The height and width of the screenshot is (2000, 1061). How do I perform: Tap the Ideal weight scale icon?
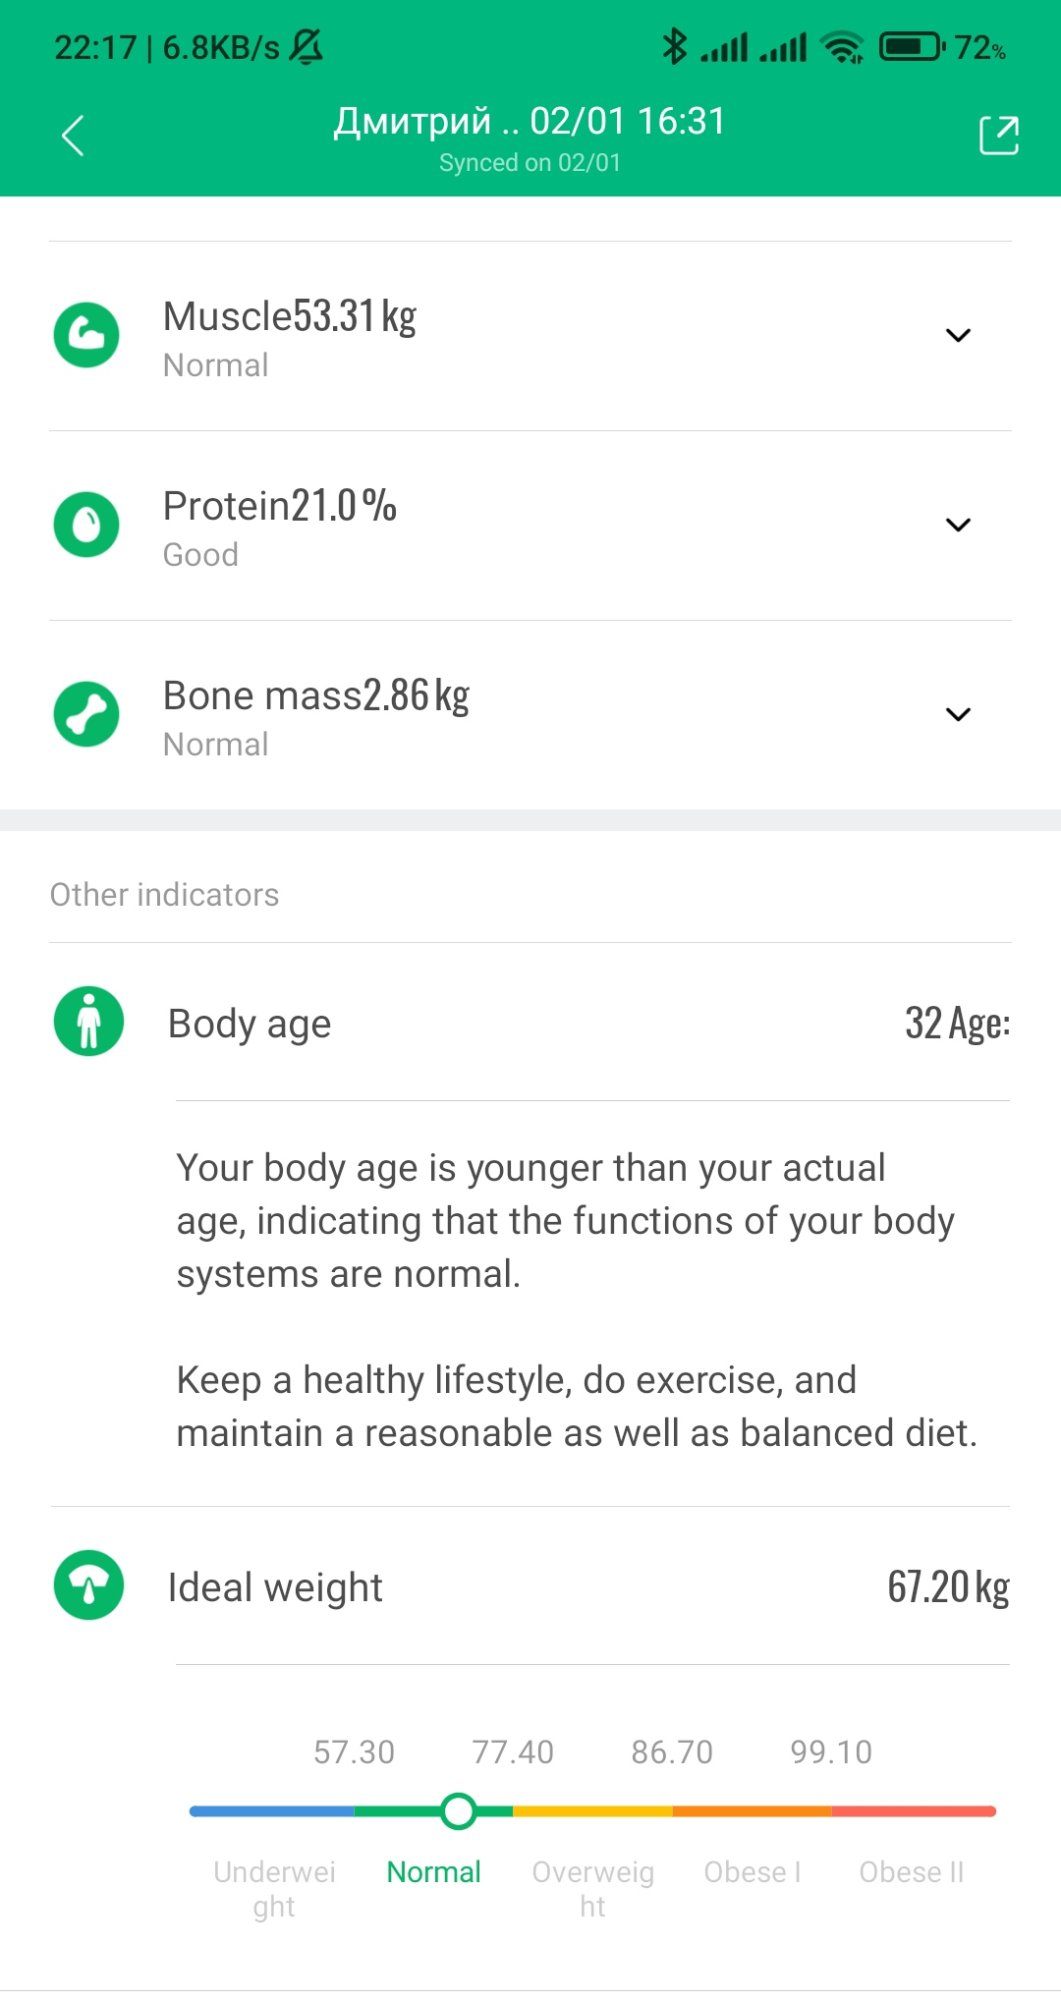coord(89,1585)
